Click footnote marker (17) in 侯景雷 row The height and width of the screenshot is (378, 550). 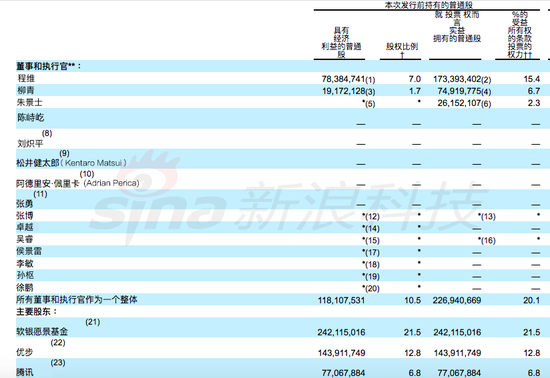(x=372, y=252)
